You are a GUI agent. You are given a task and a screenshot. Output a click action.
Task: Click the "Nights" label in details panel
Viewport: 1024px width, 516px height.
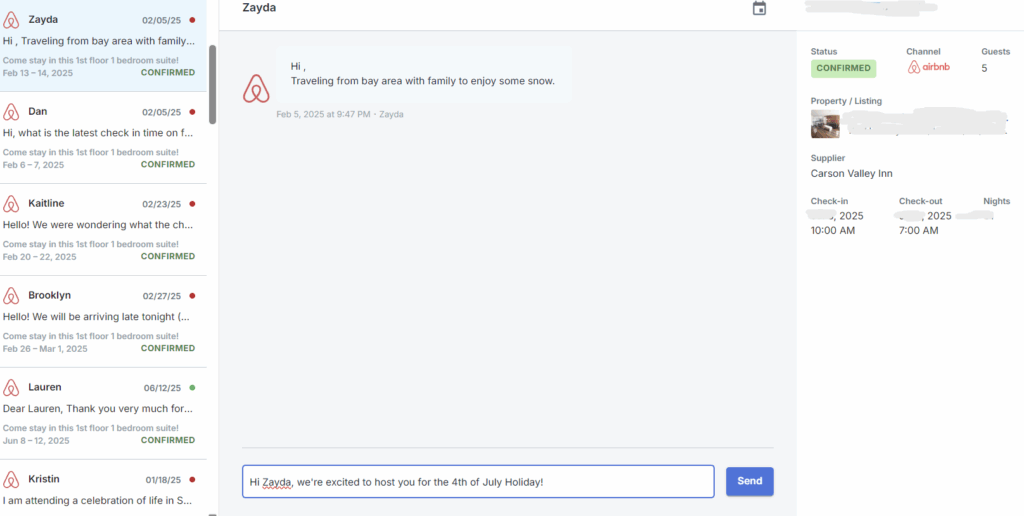click(x=997, y=201)
